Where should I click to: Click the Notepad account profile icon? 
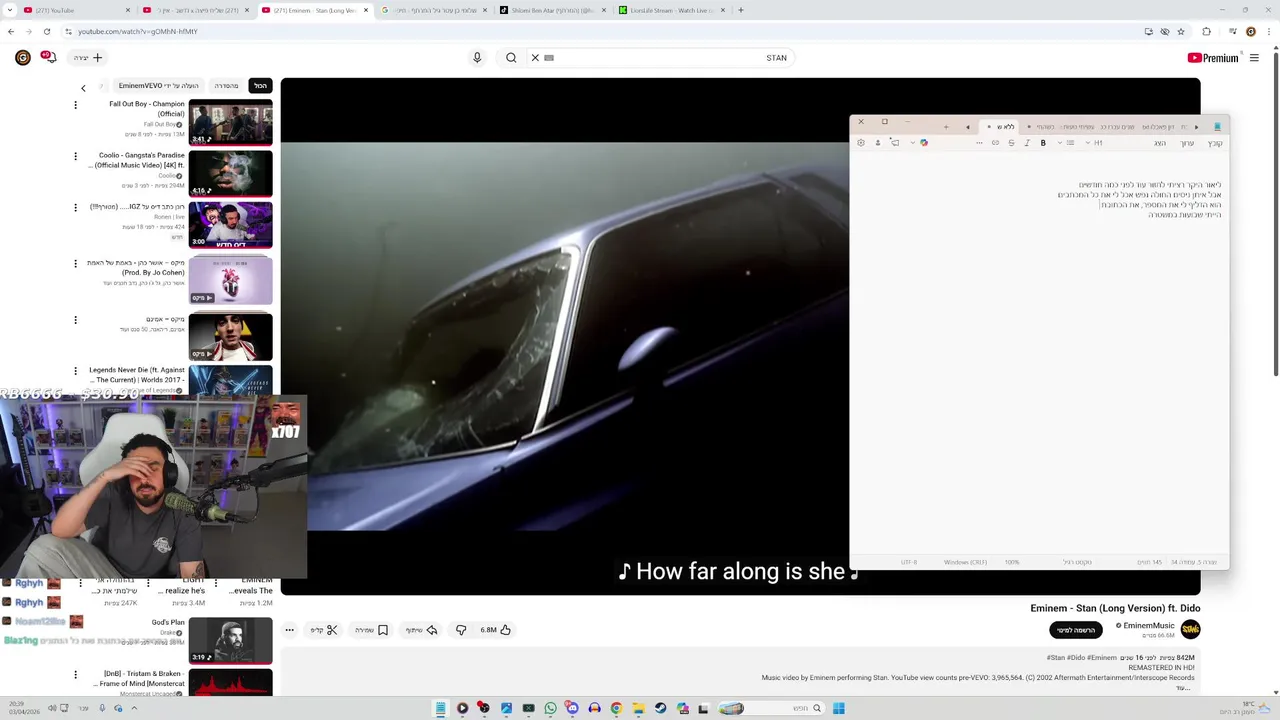878,143
